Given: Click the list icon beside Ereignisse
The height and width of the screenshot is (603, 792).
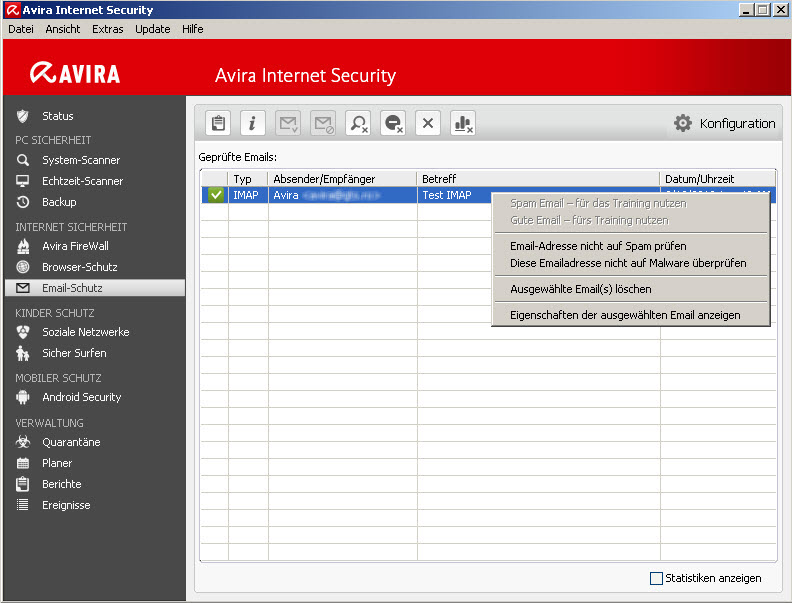Looking at the screenshot, I should pos(23,505).
